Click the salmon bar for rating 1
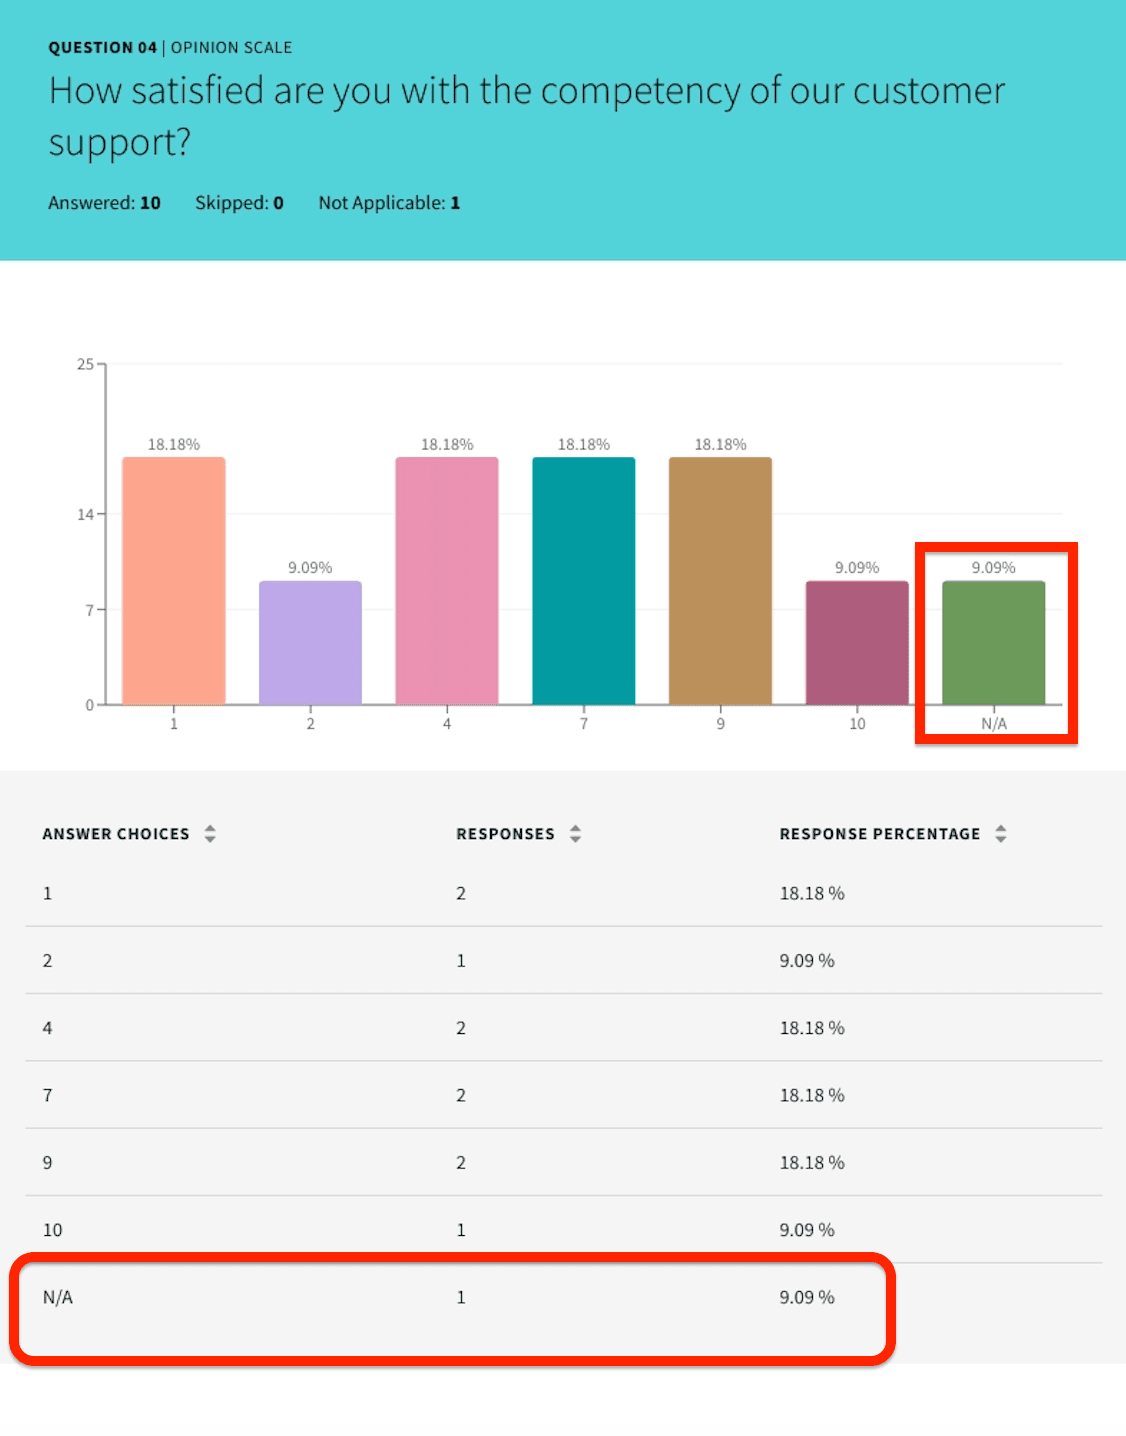This screenshot has height=1436, width=1126. [174, 580]
